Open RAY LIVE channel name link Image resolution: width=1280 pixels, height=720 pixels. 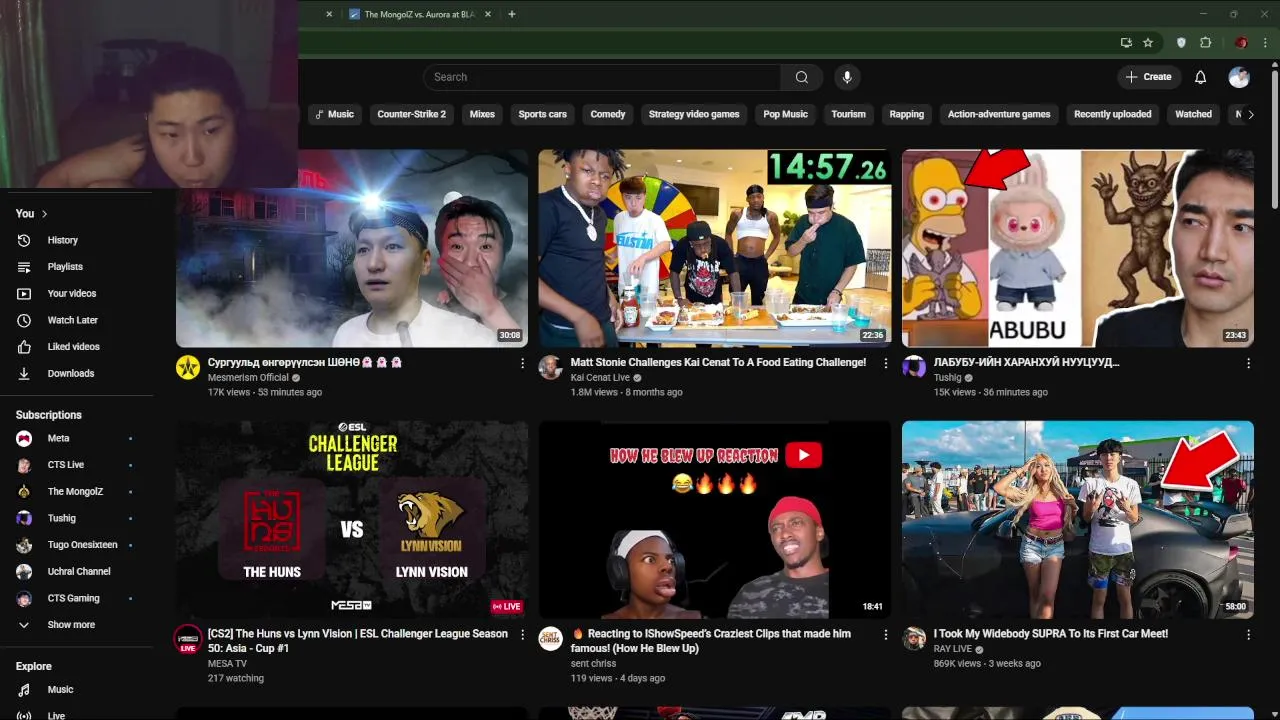953,649
